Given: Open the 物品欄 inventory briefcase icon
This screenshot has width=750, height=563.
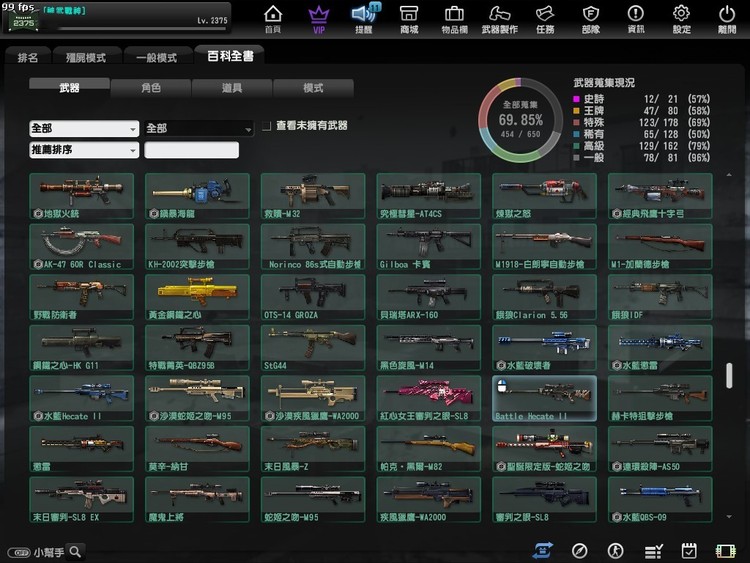Looking at the screenshot, I should click(454, 18).
